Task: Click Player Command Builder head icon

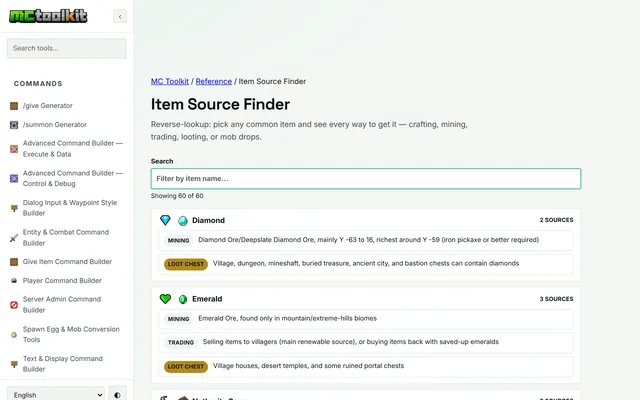Action: (x=14, y=281)
